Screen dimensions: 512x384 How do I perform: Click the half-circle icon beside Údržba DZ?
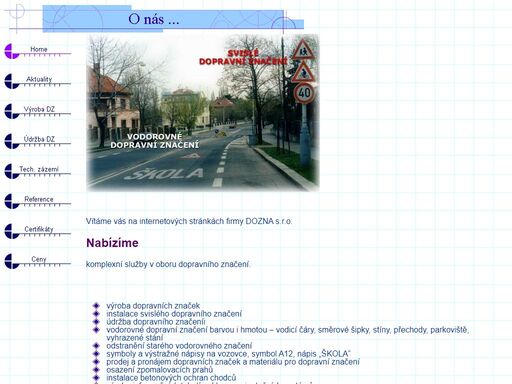tap(12, 141)
